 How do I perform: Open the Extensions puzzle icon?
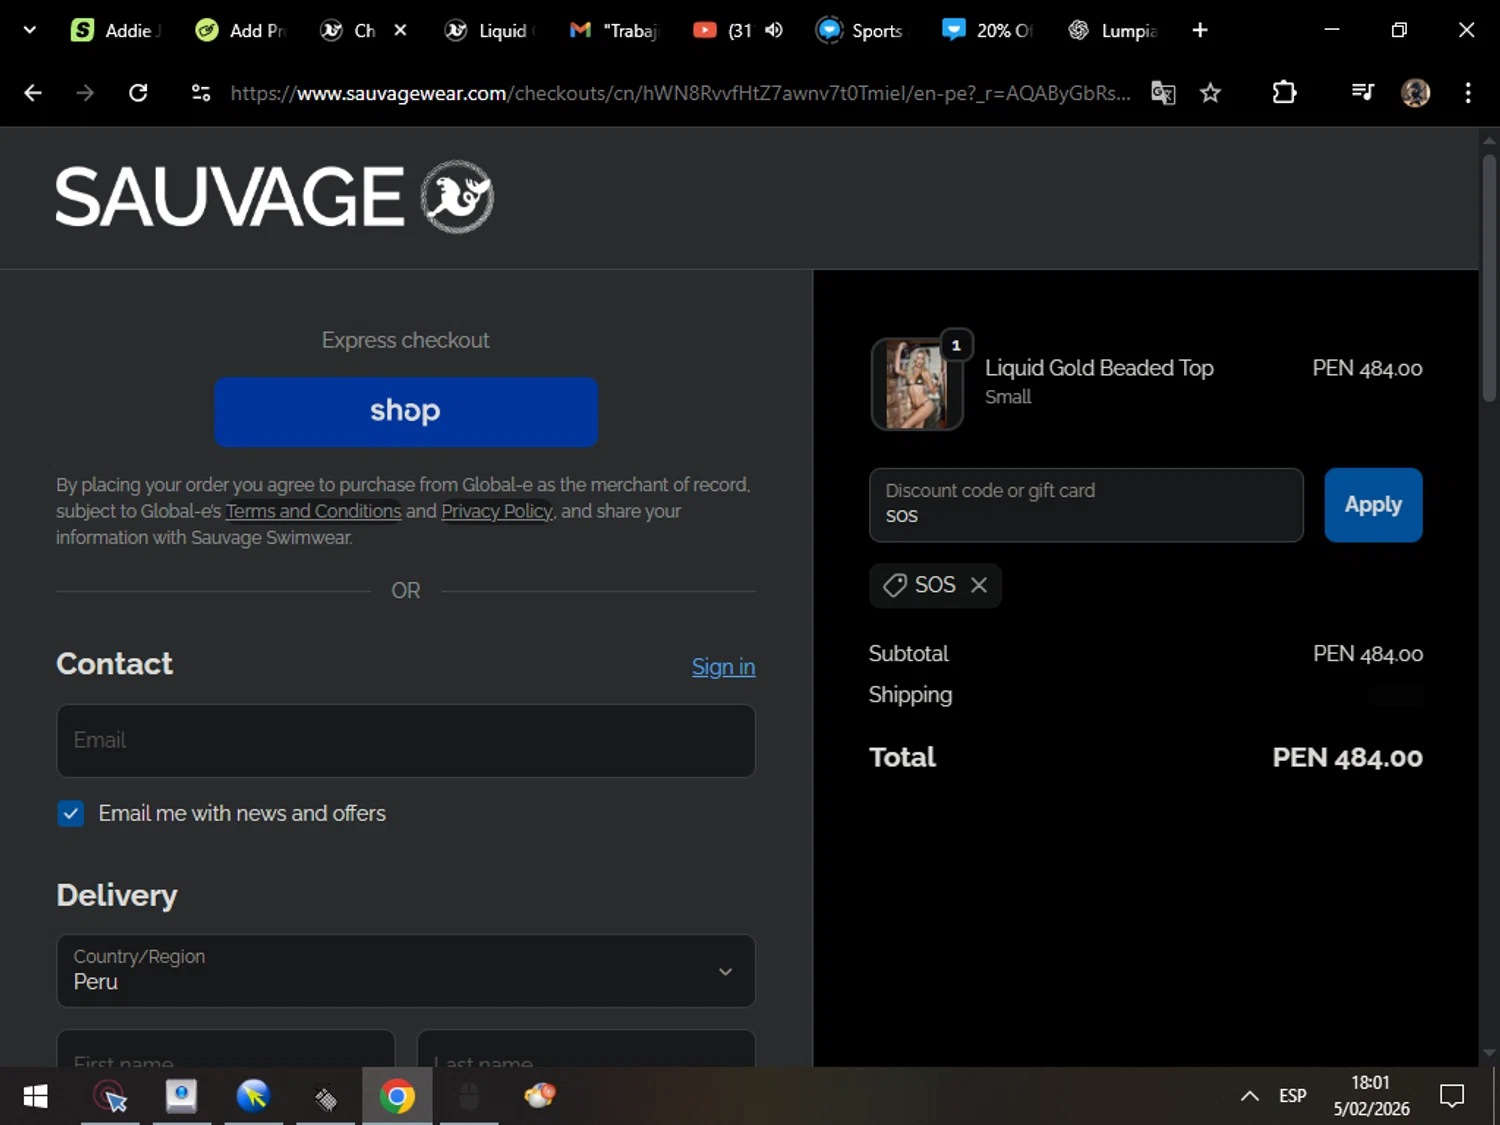click(1284, 93)
